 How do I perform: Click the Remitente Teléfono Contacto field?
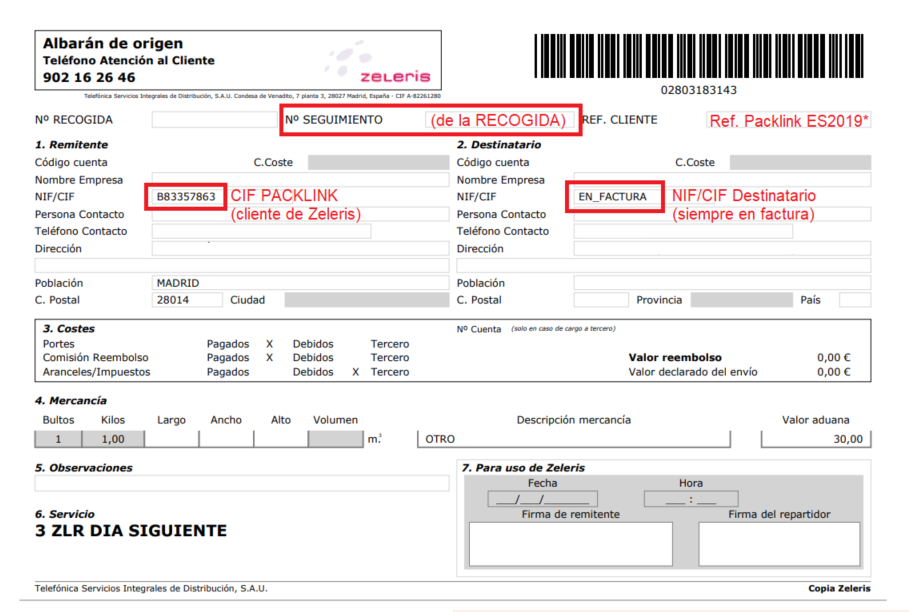(x=261, y=231)
